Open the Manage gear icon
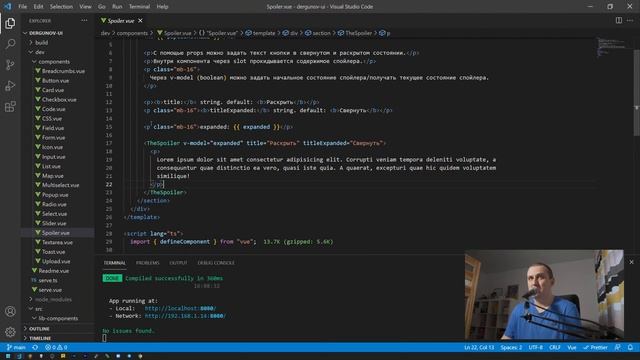640x360 pixels. (10, 332)
